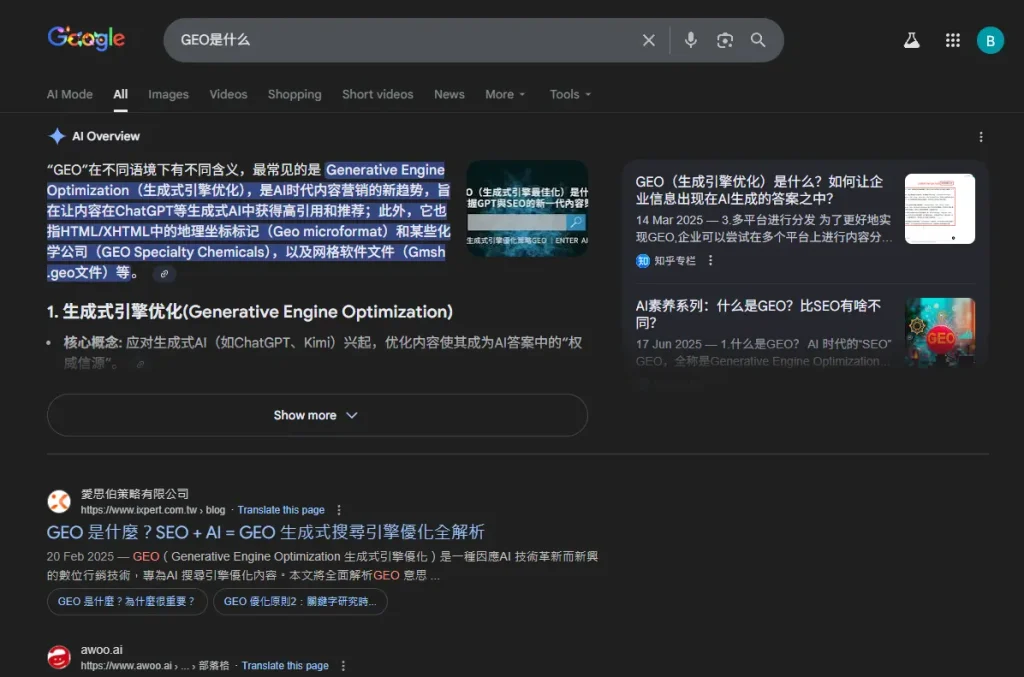Click the AI Overview sparkle icon
1024x677 pixels.
pyautogui.click(x=55, y=135)
